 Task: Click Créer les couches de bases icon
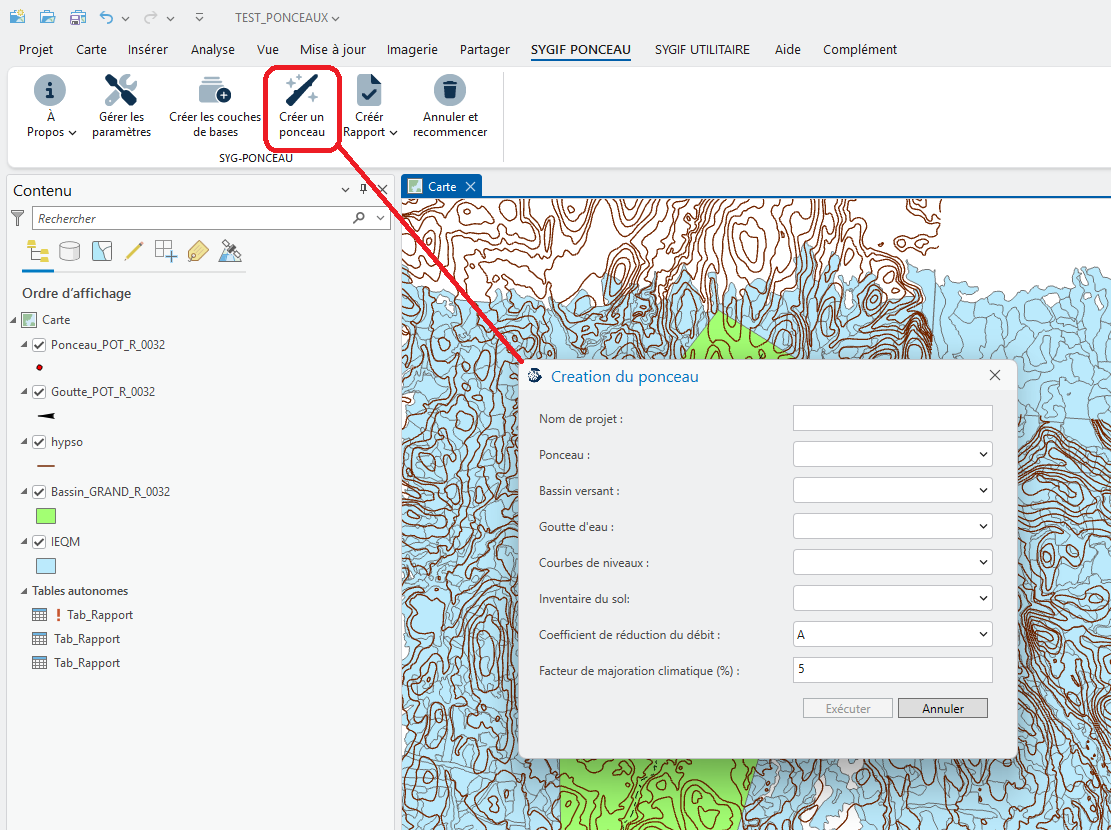pyautogui.click(x=214, y=91)
